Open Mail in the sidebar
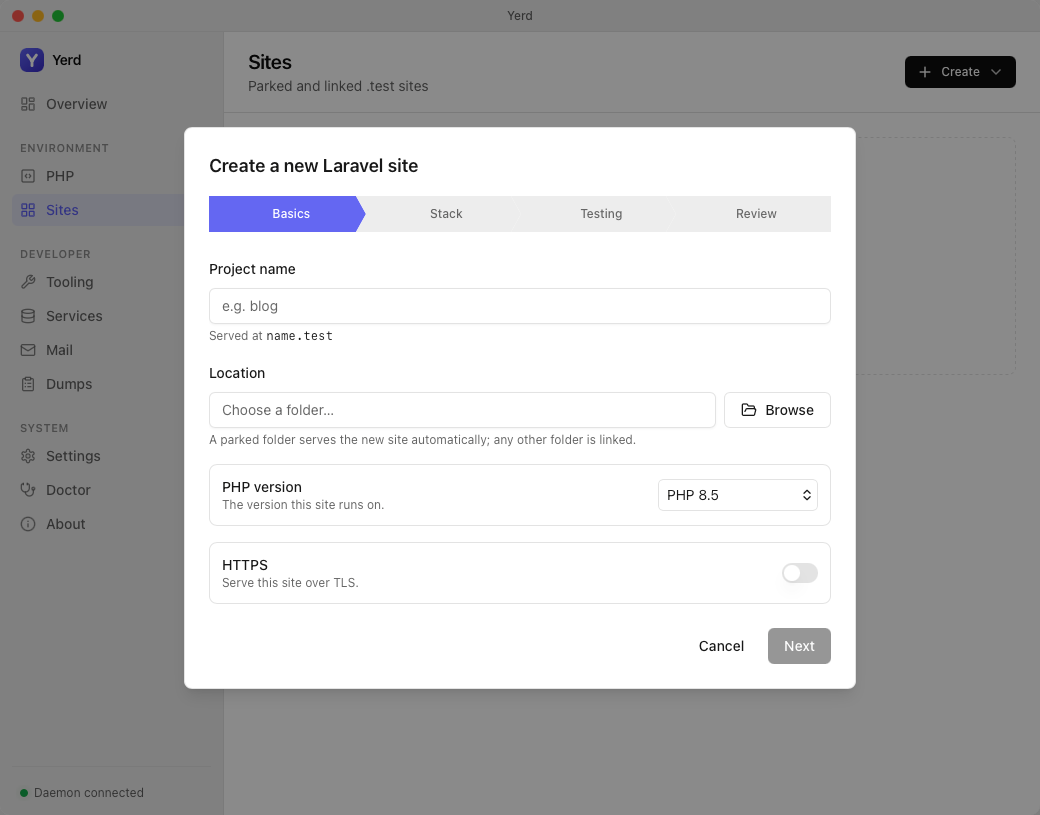The width and height of the screenshot is (1040, 815). (x=98, y=350)
